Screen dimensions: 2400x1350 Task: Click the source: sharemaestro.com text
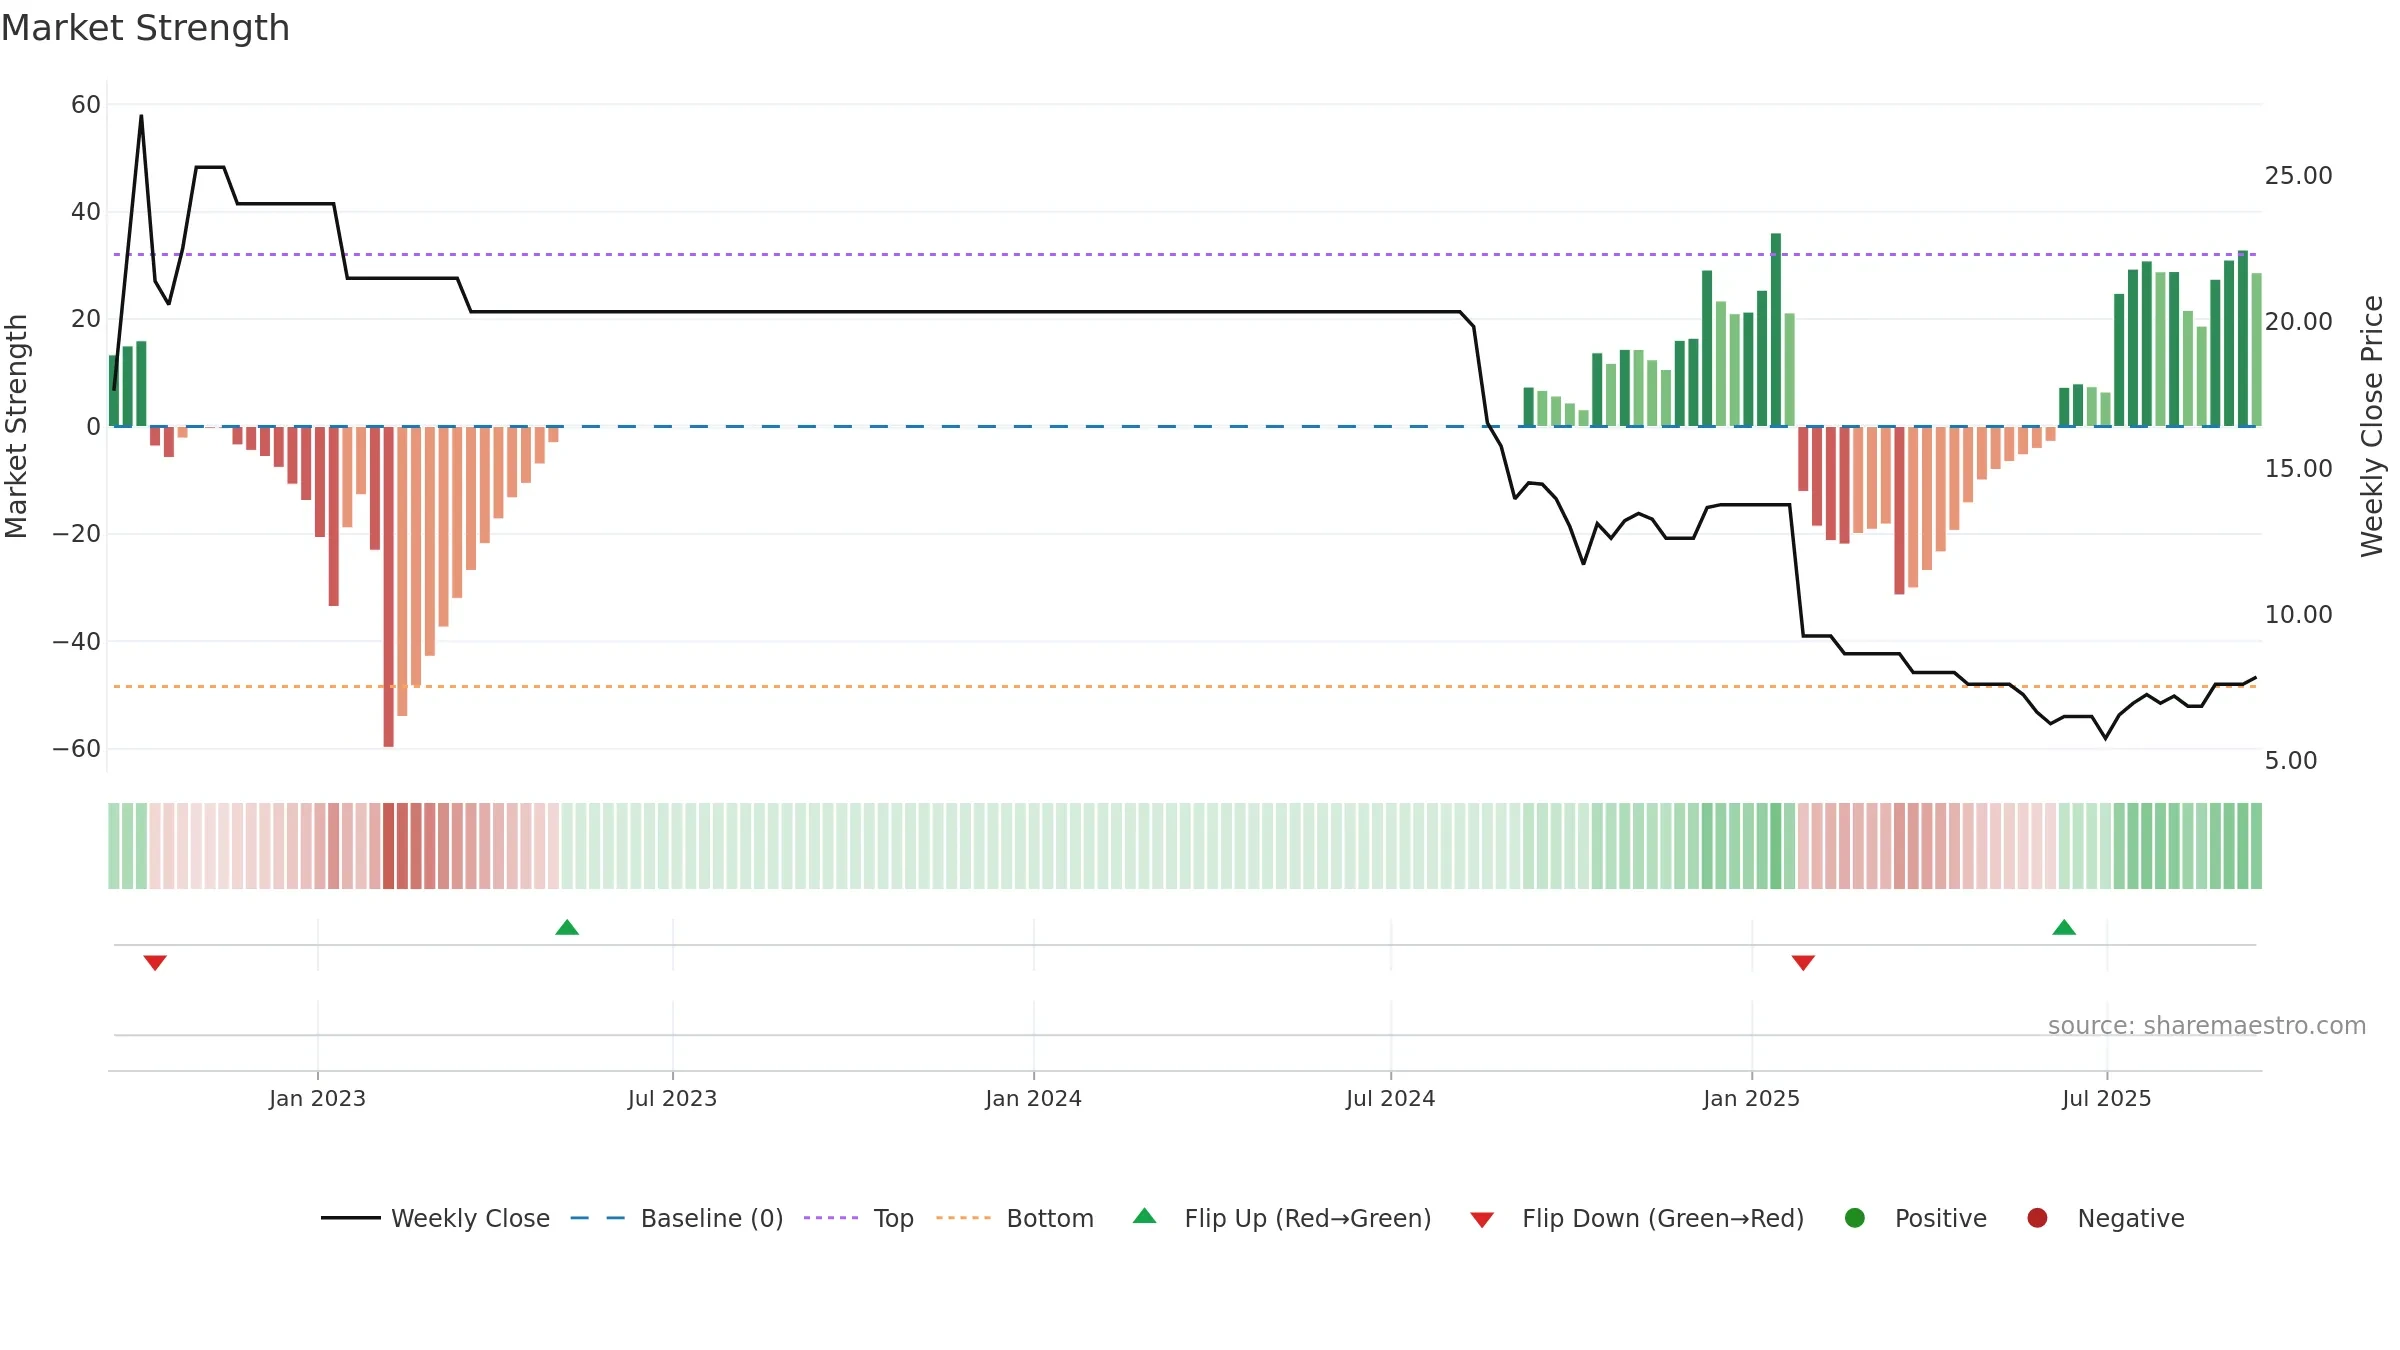click(2207, 1026)
